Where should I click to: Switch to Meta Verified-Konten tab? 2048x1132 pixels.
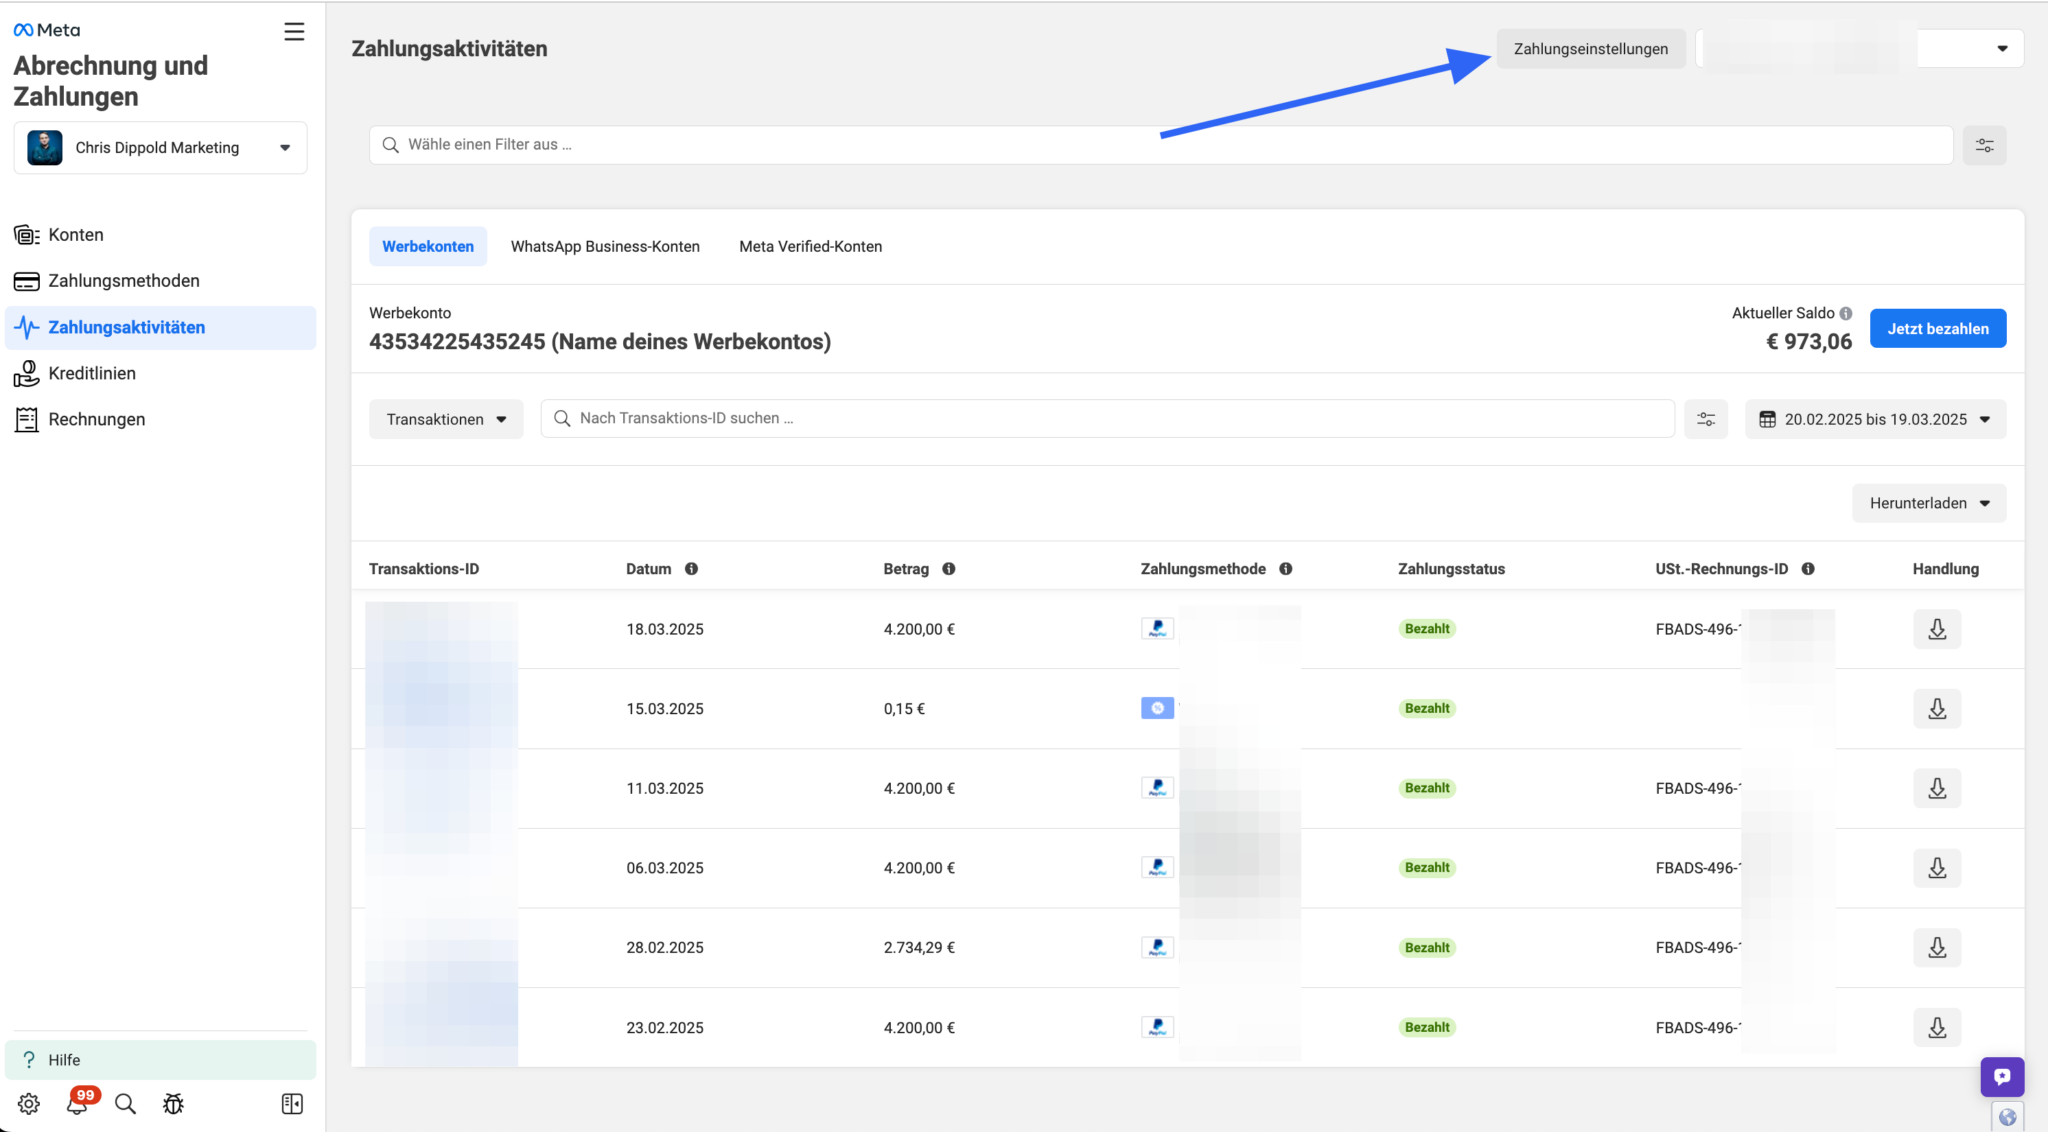[x=810, y=246]
